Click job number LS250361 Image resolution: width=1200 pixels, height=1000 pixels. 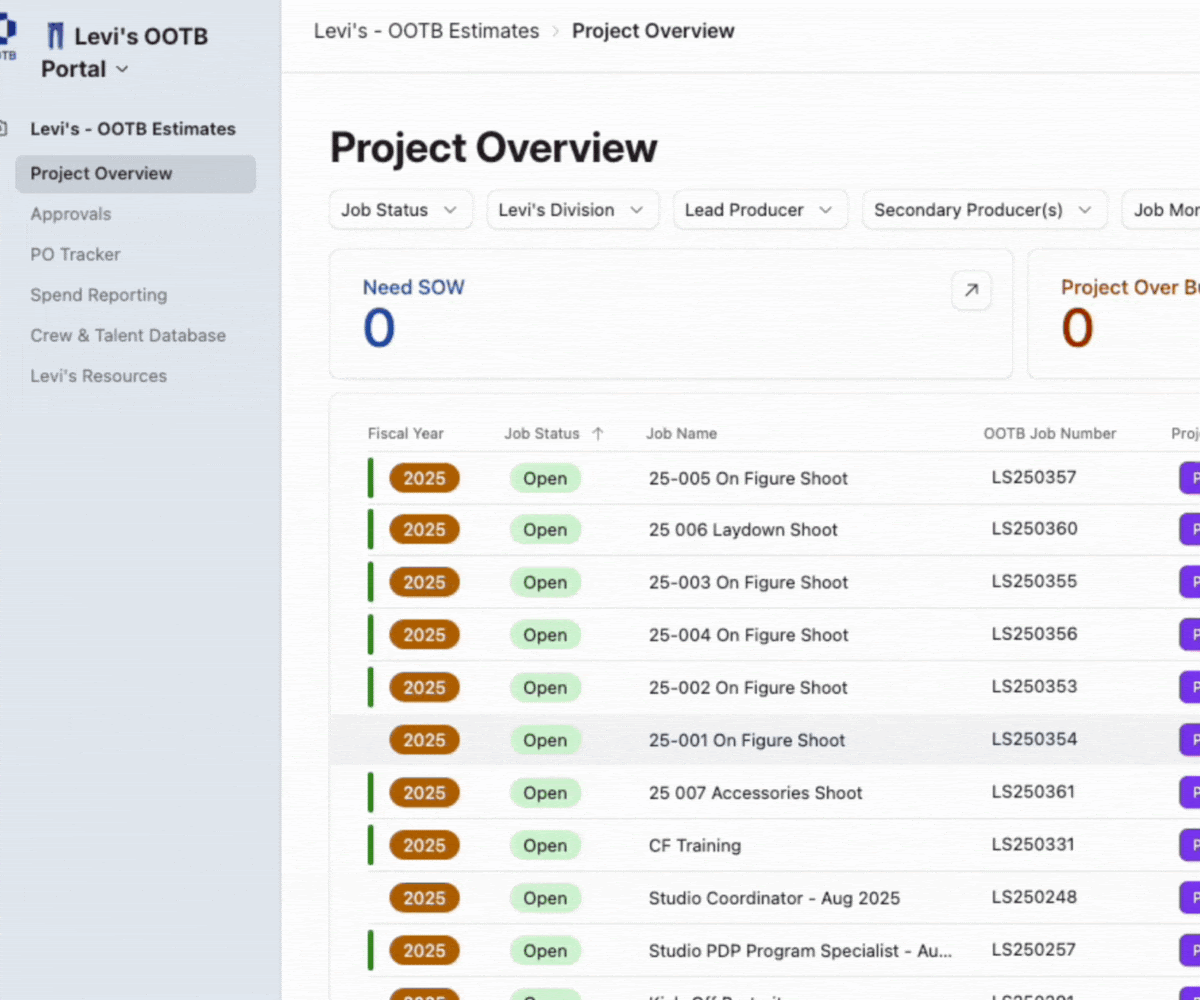point(1033,792)
